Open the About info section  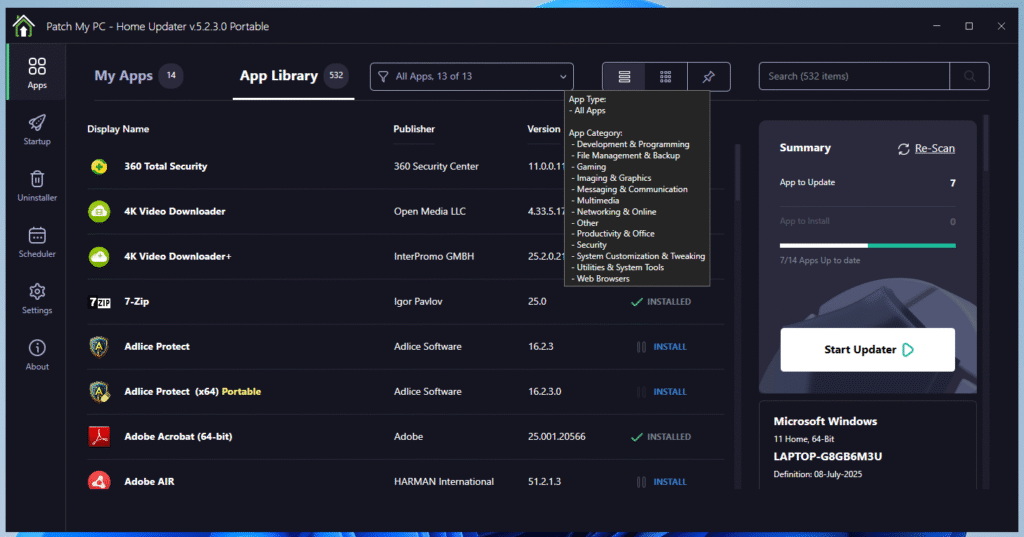(37, 355)
